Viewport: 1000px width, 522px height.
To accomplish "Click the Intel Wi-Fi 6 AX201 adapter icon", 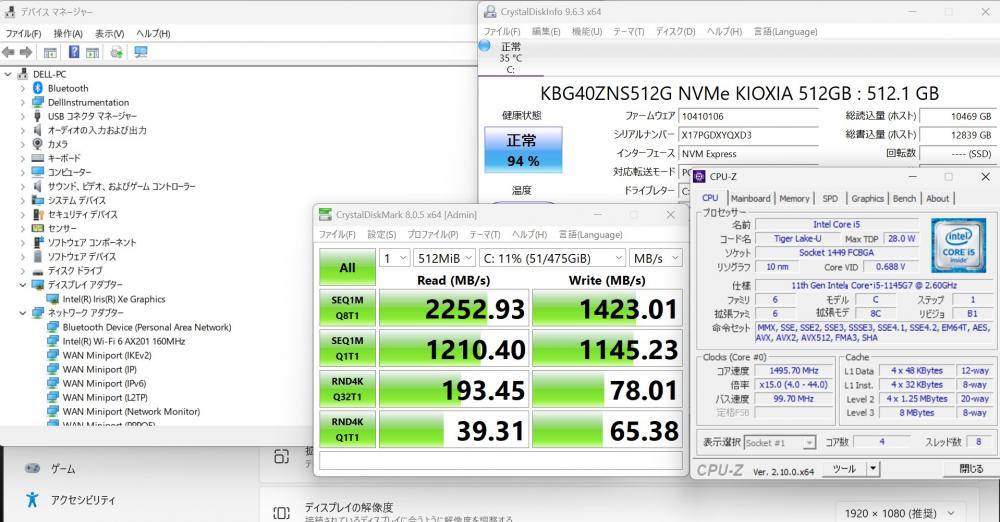I will pyautogui.click(x=52, y=341).
